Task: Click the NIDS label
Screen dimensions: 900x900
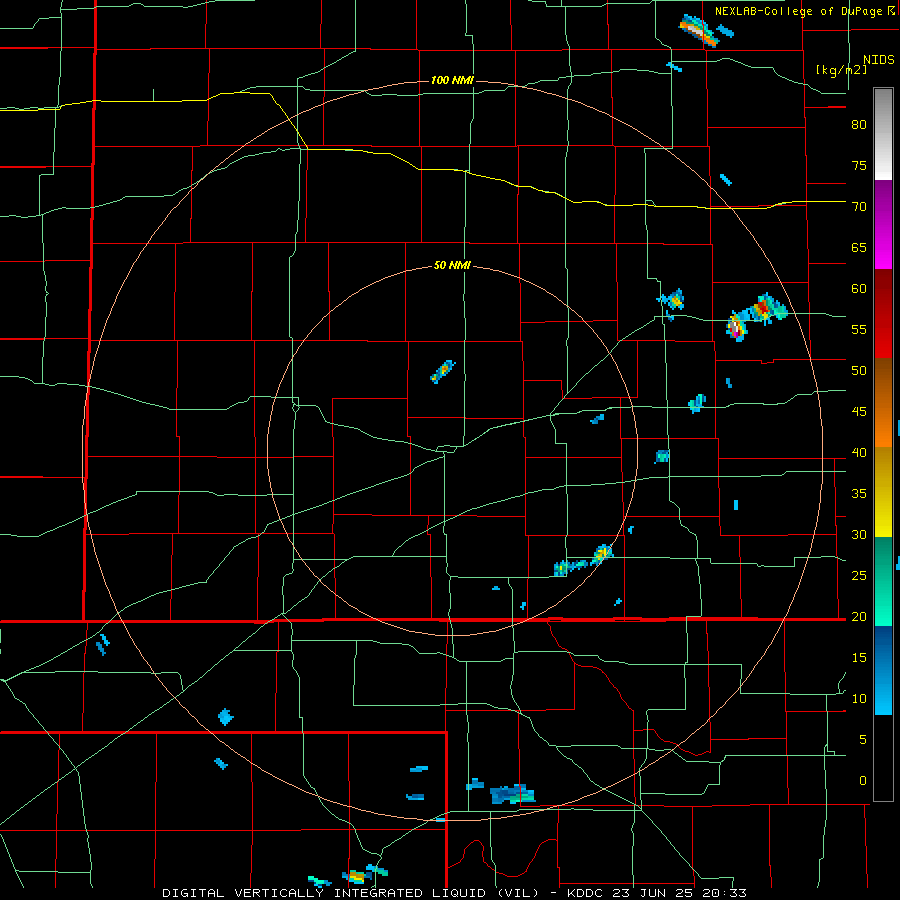Action: pos(878,59)
